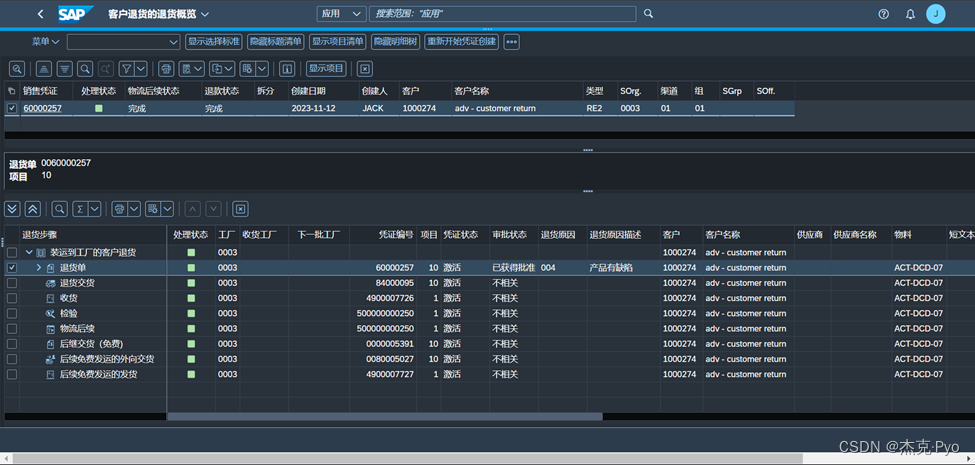Click sum sigma icon in lower toolbar

(x=80, y=209)
